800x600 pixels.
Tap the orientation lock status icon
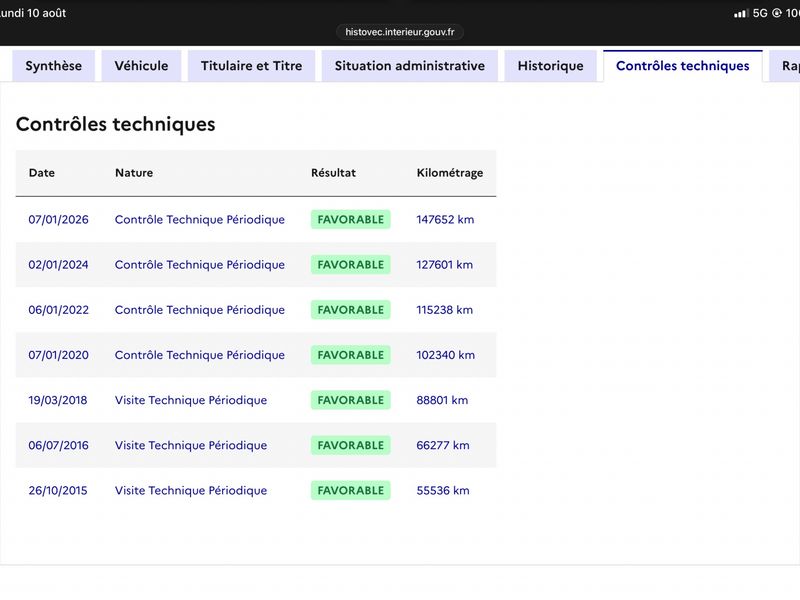click(x=777, y=13)
